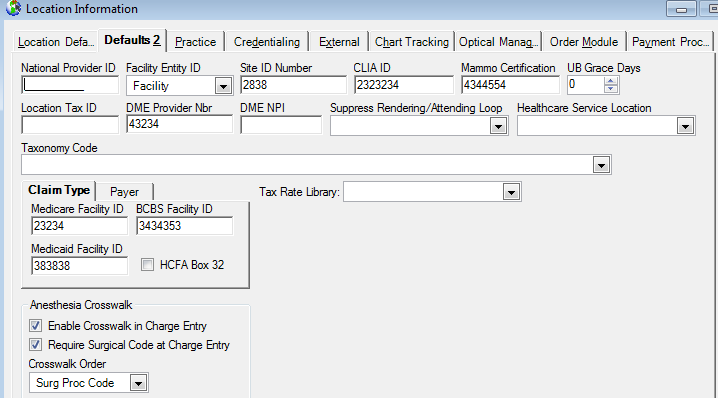Image resolution: width=721 pixels, height=399 pixels.
Task: Expand the Taxonomy Code dropdown
Action: click(x=601, y=165)
